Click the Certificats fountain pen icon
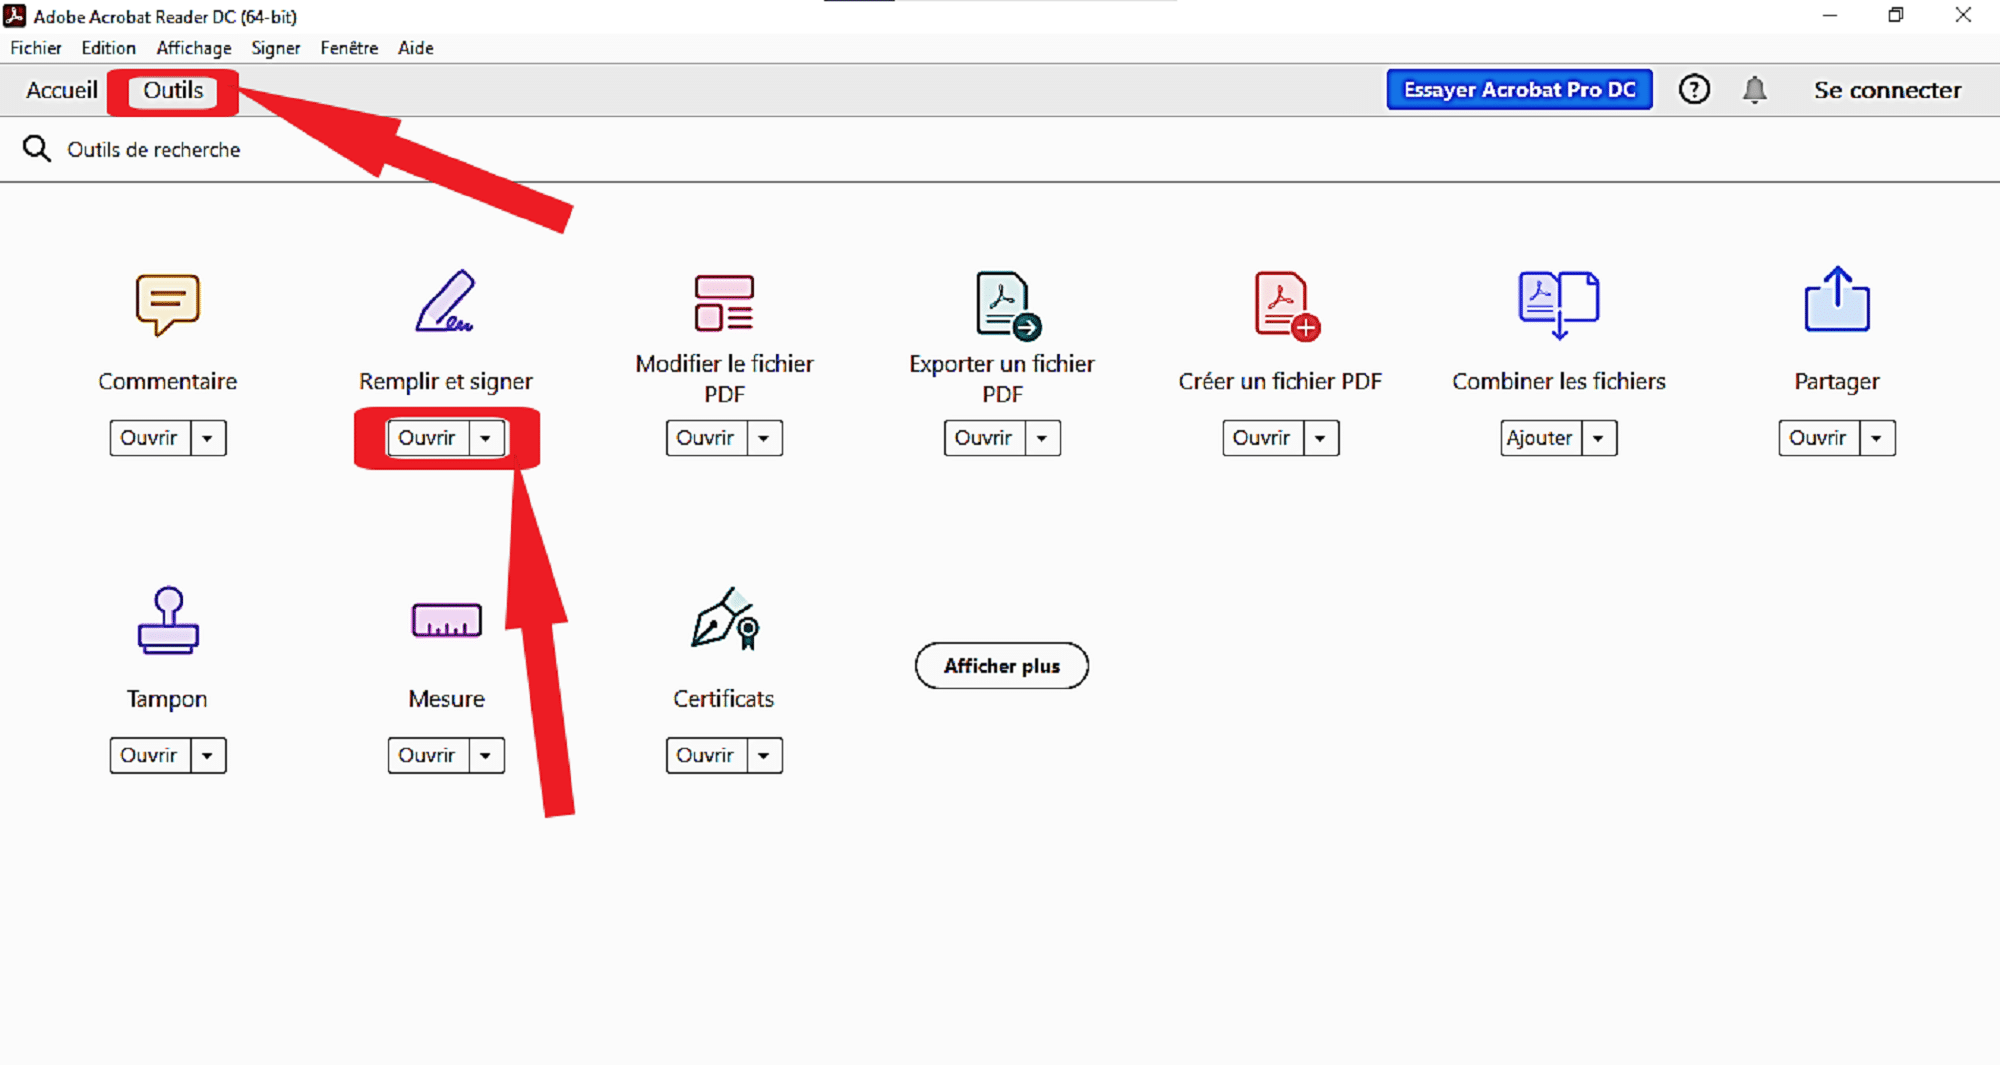Image resolution: width=2000 pixels, height=1065 pixels. point(726,618)
